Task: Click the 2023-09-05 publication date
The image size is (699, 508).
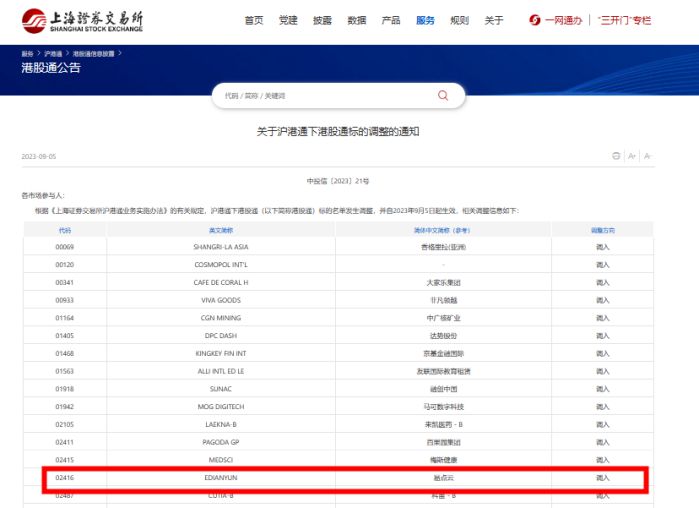Action: pos(39,156)
